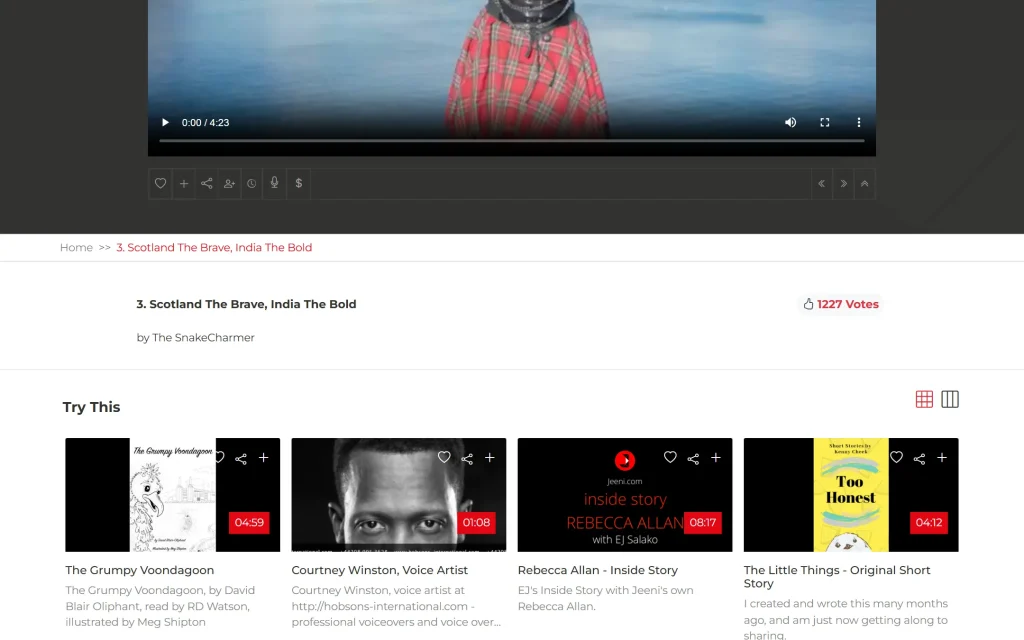Click the 04:59 duration badge

249,522
